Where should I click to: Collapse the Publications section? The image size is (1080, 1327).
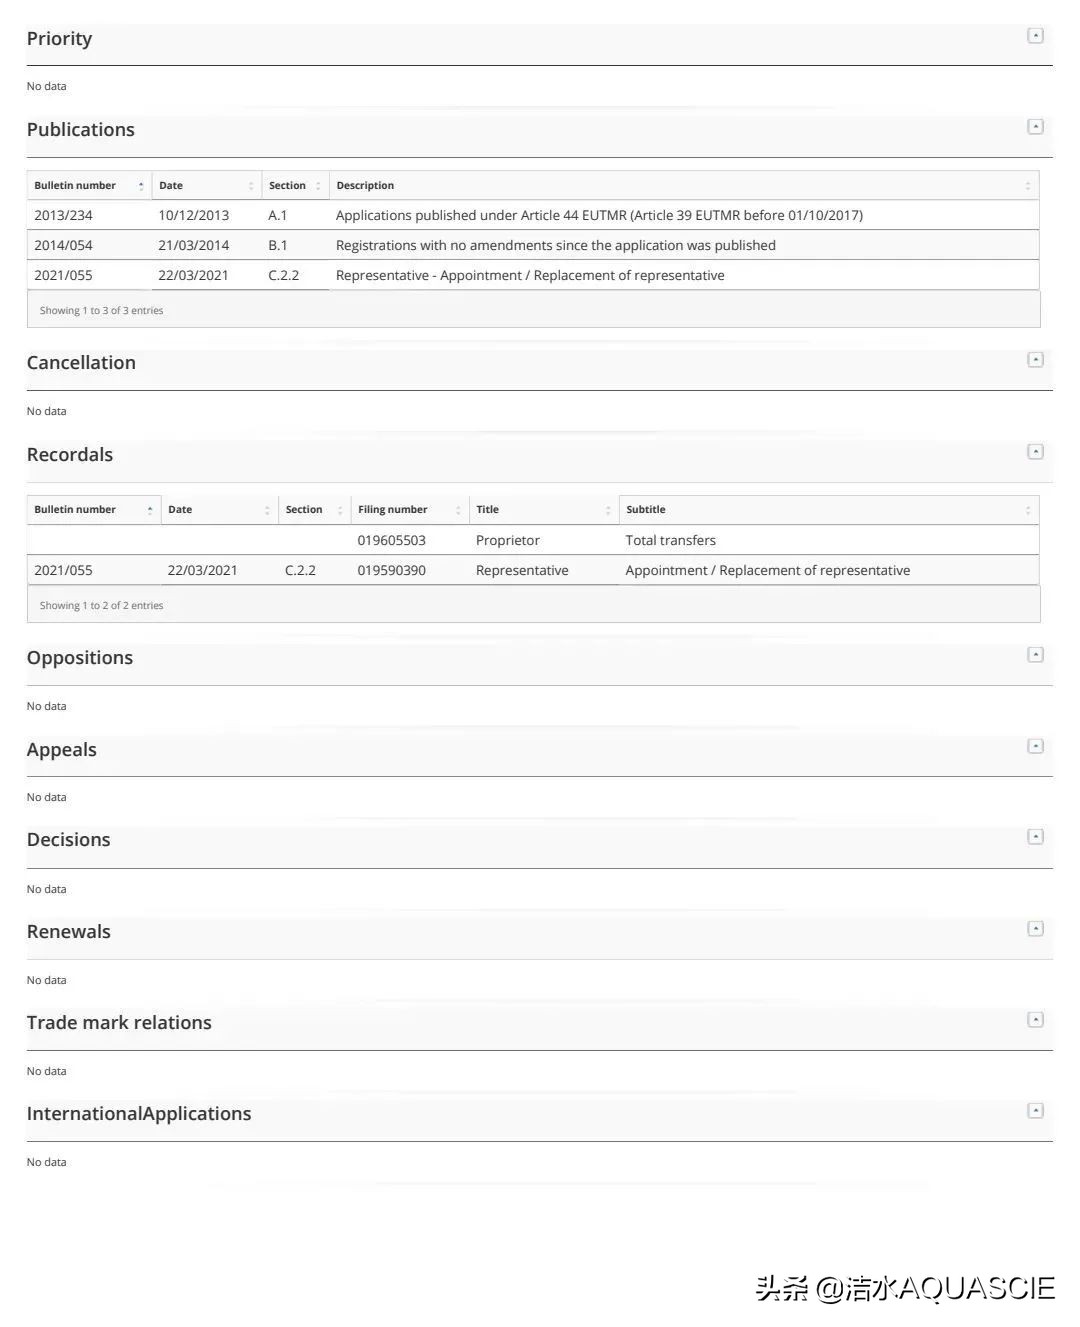[x=1035, y=127]
